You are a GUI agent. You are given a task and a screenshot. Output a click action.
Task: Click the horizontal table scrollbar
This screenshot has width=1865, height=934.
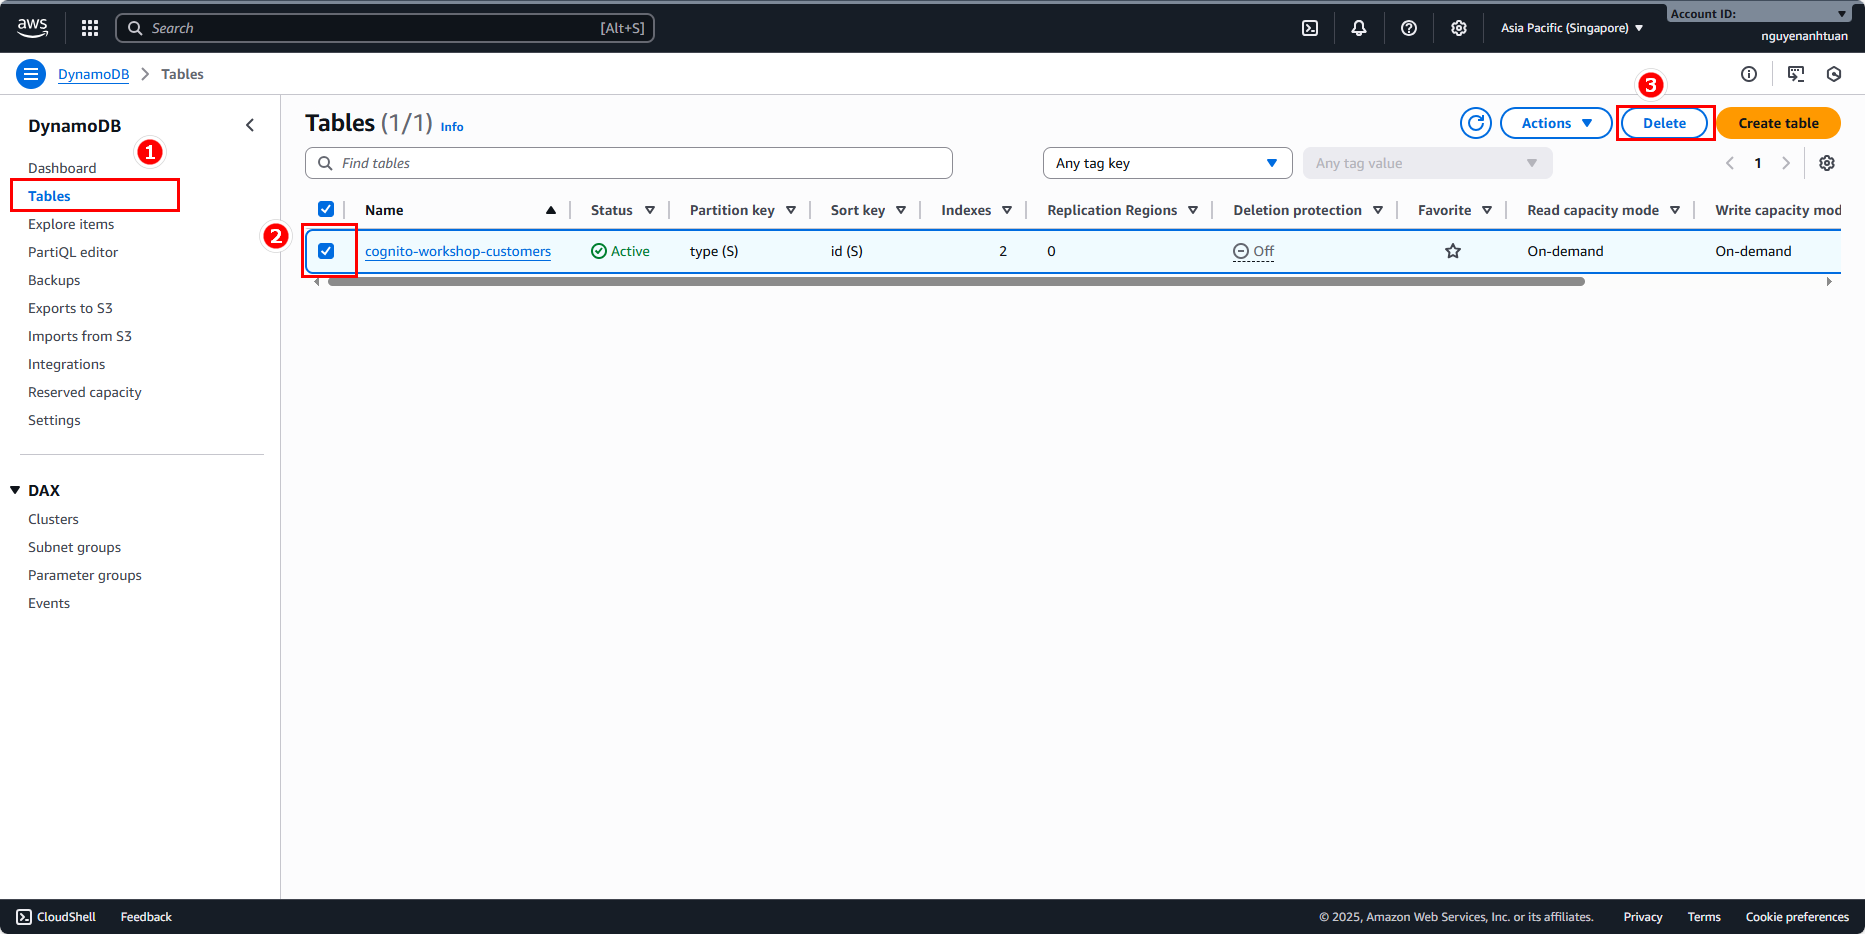956,282
